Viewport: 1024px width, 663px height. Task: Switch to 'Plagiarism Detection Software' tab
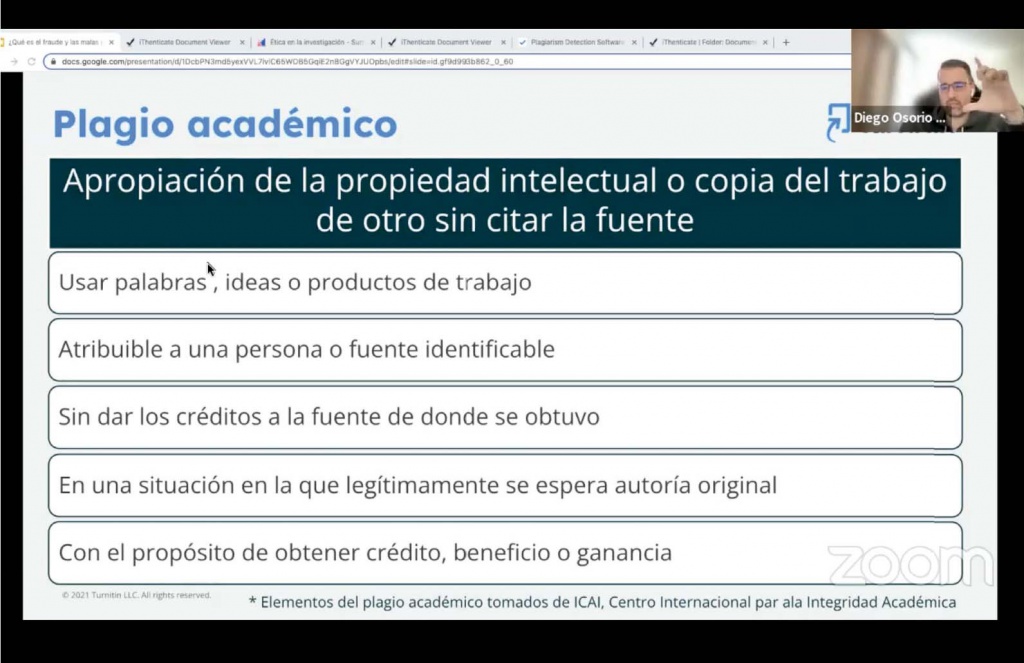[574, 42]
